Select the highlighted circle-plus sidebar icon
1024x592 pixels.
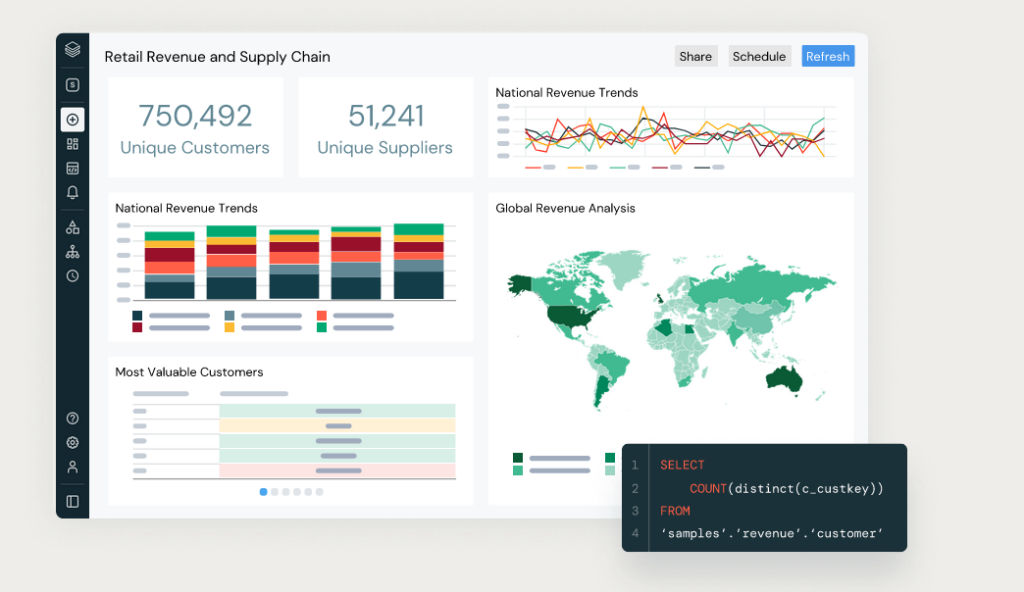(x=72, y=119)
